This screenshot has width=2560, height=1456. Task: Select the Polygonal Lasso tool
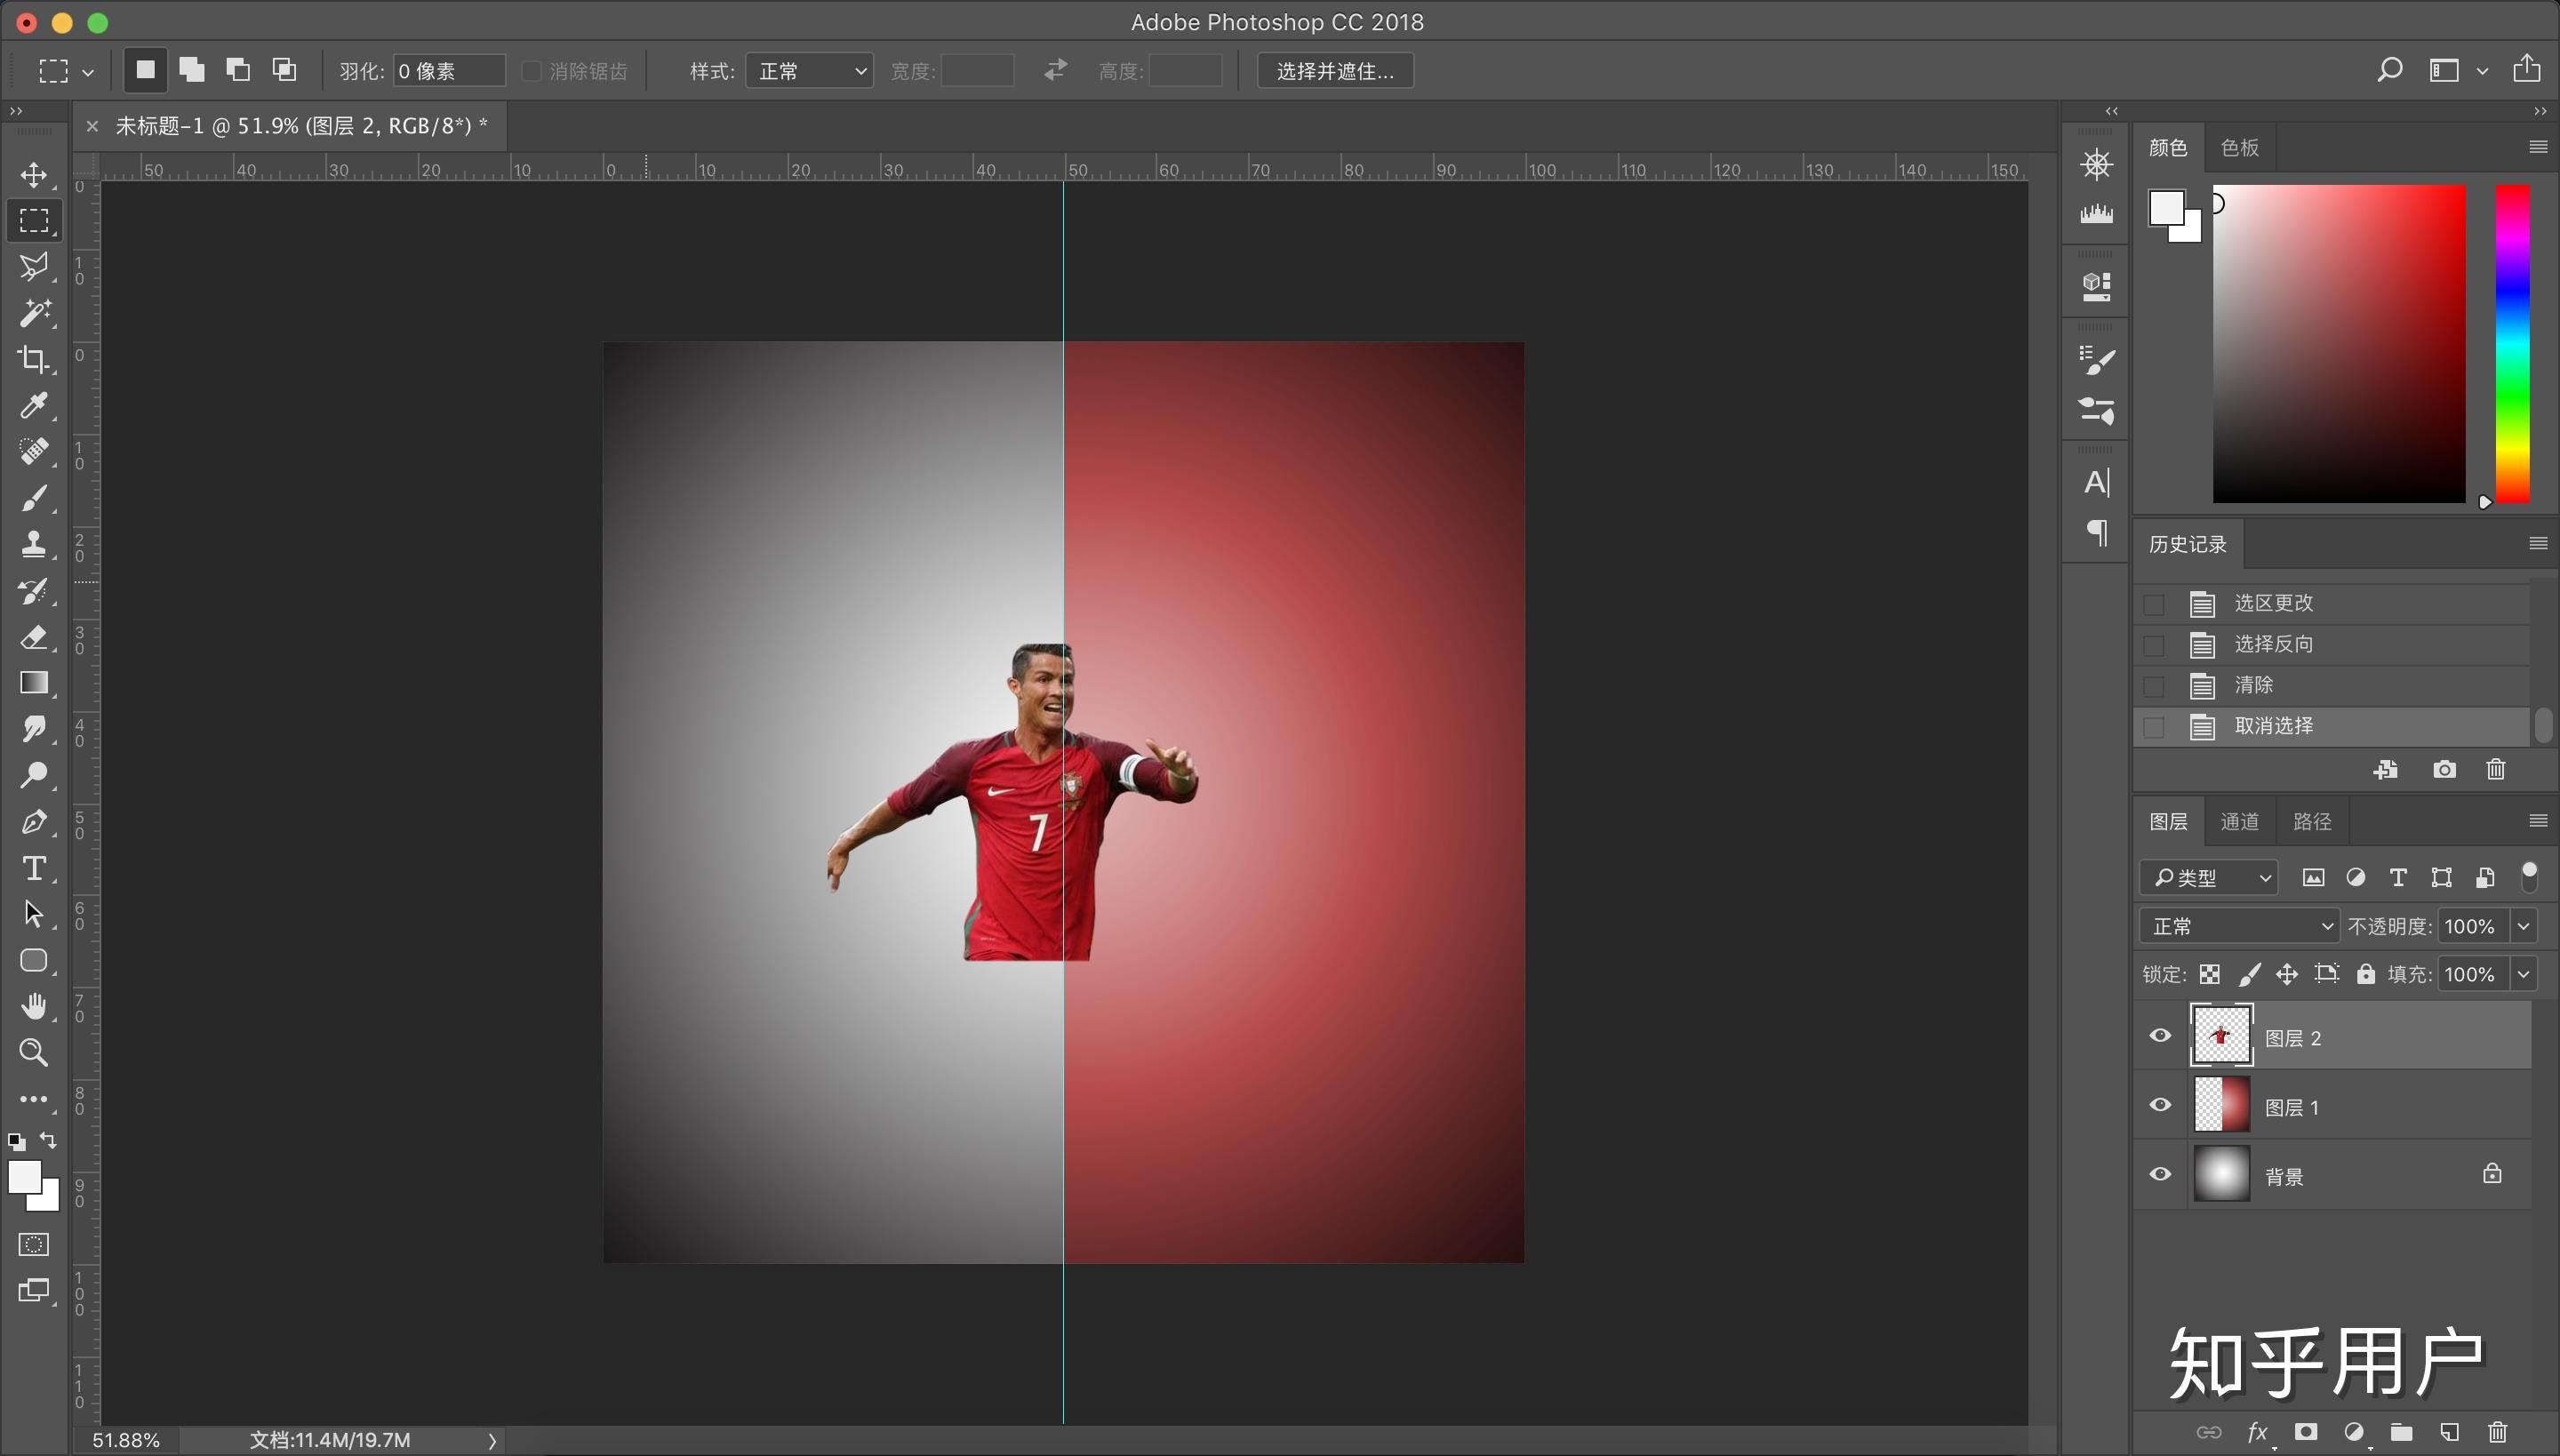point(34,267)
